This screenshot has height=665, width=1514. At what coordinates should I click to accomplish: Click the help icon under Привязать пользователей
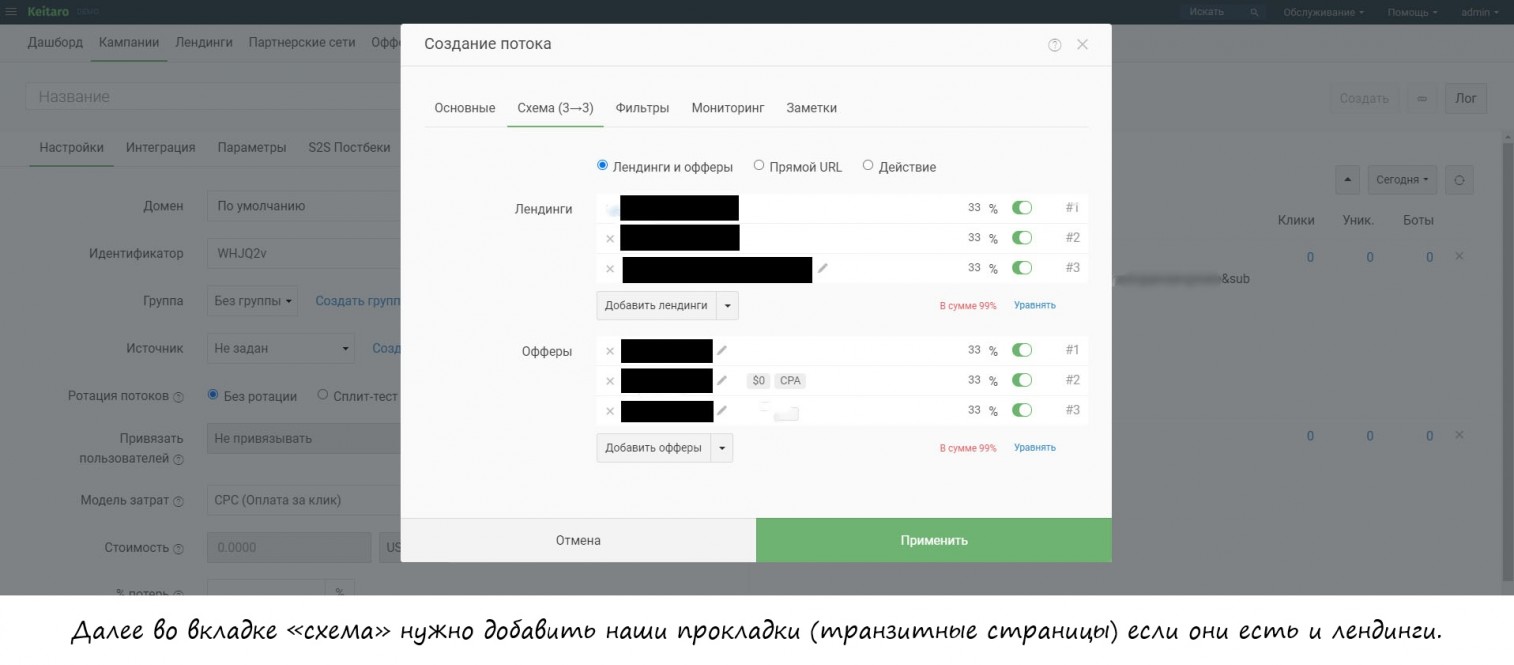click(x=178, y=460)
